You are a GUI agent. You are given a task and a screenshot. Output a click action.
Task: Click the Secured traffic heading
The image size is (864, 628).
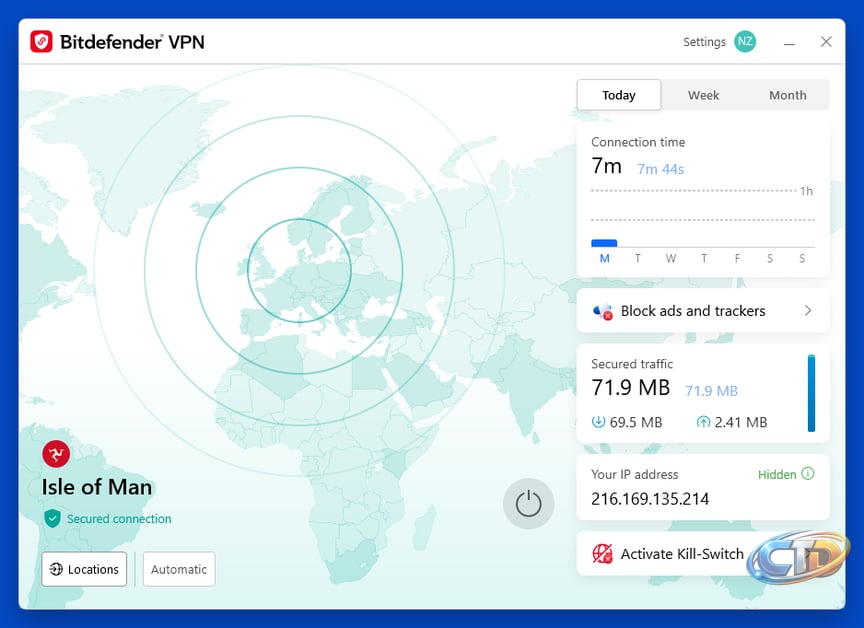632,364
